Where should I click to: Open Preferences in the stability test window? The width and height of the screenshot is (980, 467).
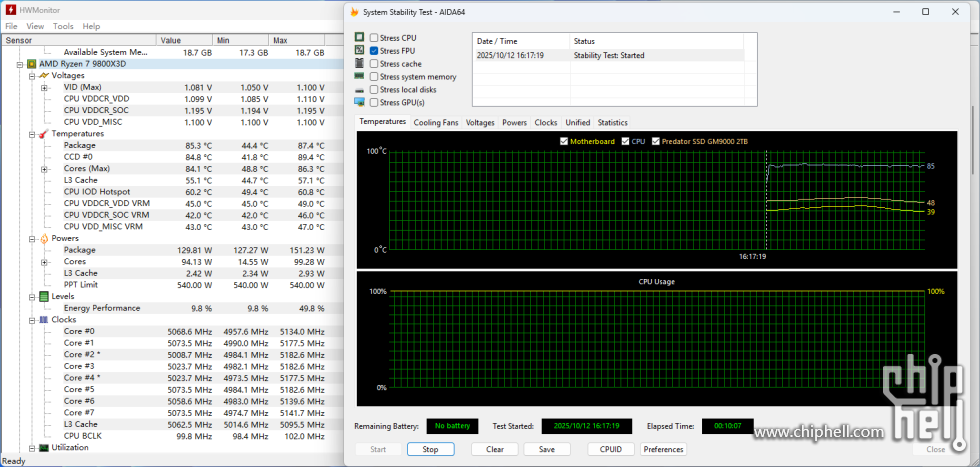click(664, 449)
